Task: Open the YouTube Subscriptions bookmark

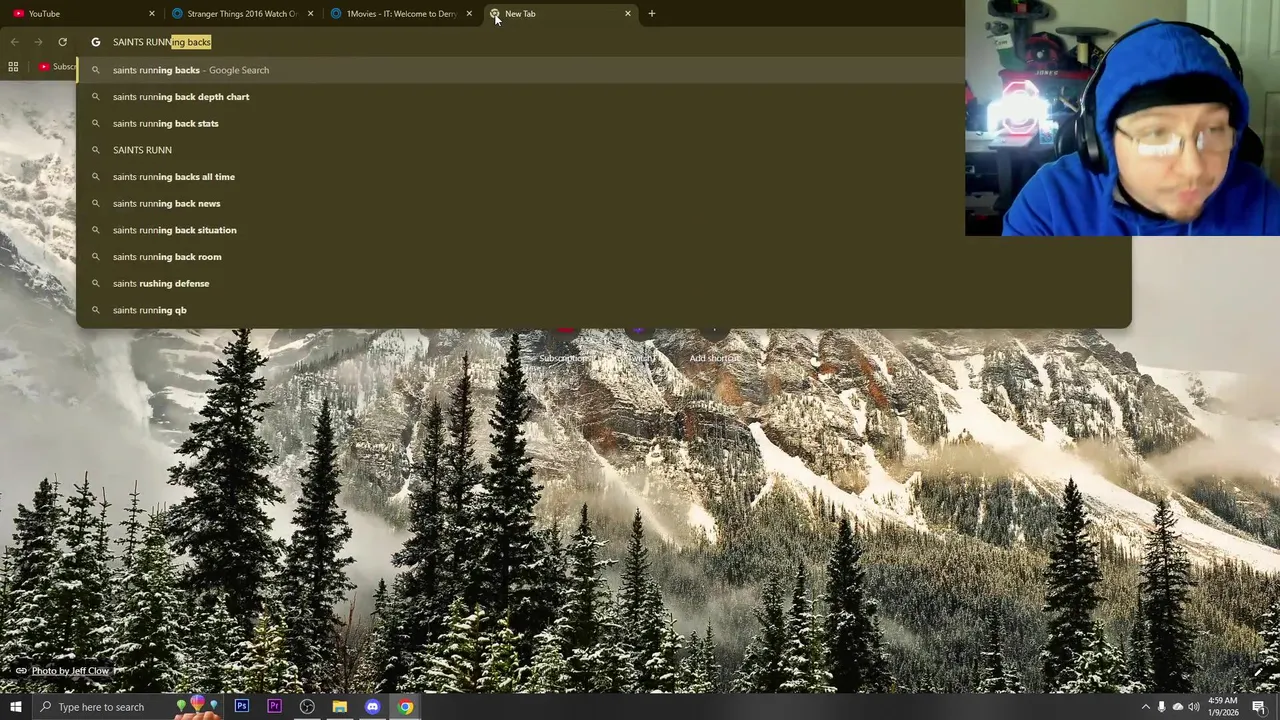Action: click(x=57, y=67)
